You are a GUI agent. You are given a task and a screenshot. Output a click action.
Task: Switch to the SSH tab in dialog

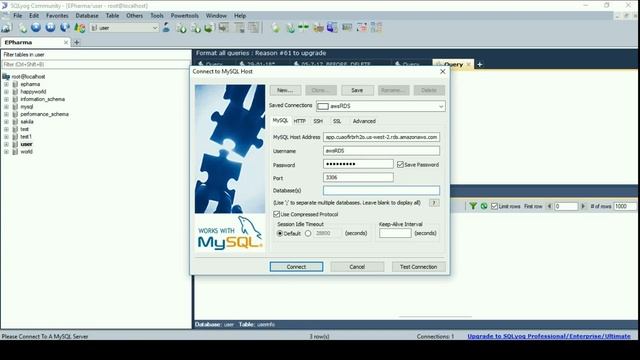point(318,121)
